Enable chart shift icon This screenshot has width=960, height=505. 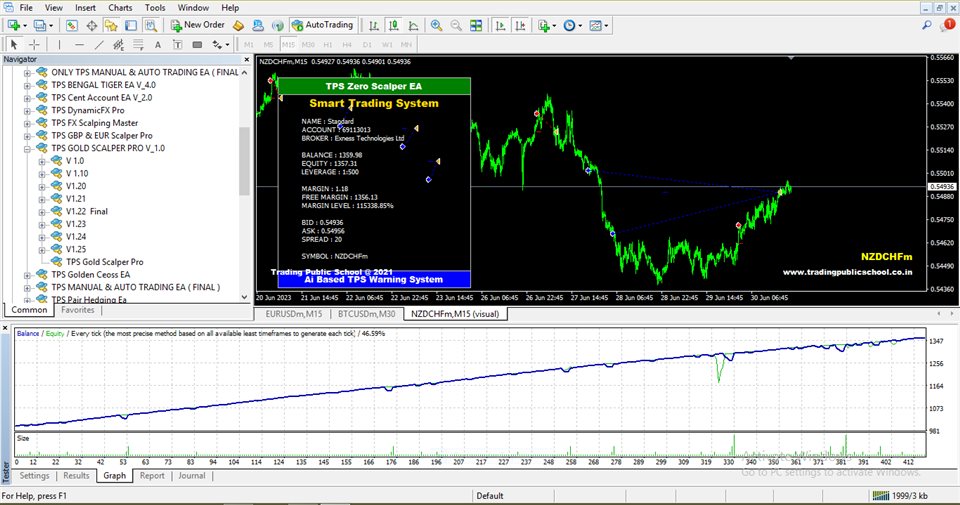[x=520, y=25]
